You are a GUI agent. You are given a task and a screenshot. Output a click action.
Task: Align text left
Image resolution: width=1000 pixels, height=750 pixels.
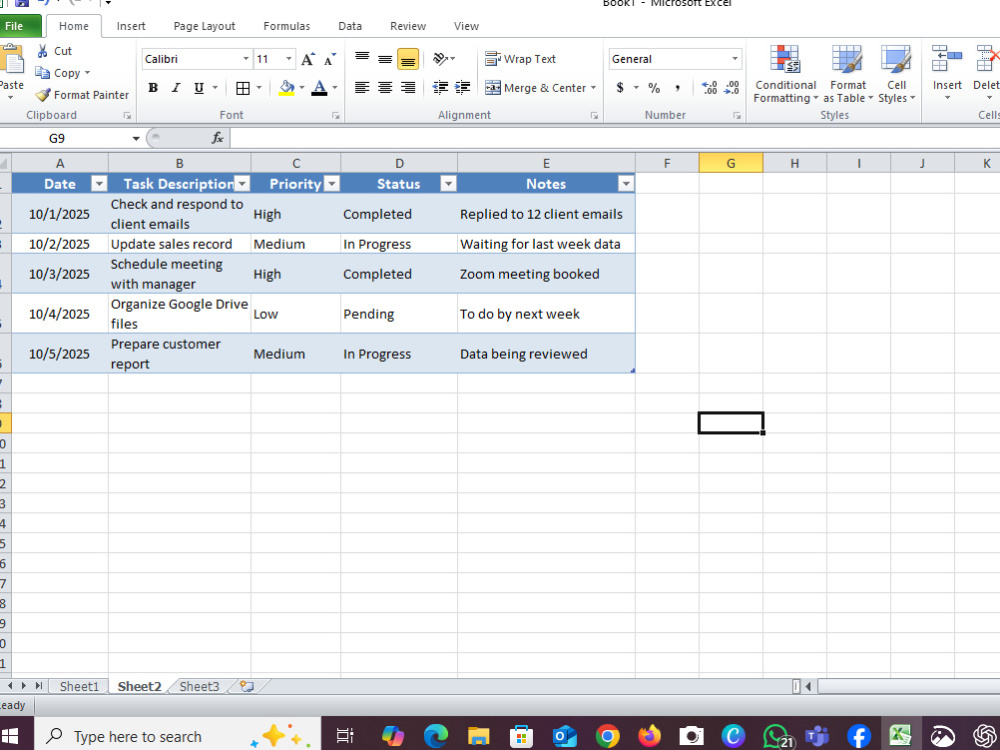pos(362,88)
